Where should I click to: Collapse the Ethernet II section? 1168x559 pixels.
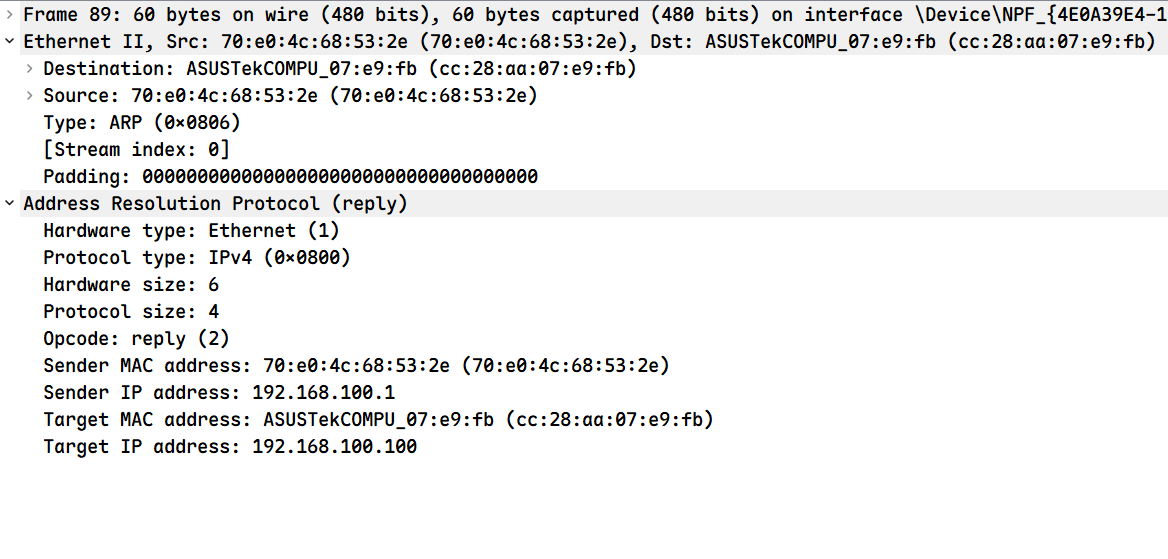9,42
